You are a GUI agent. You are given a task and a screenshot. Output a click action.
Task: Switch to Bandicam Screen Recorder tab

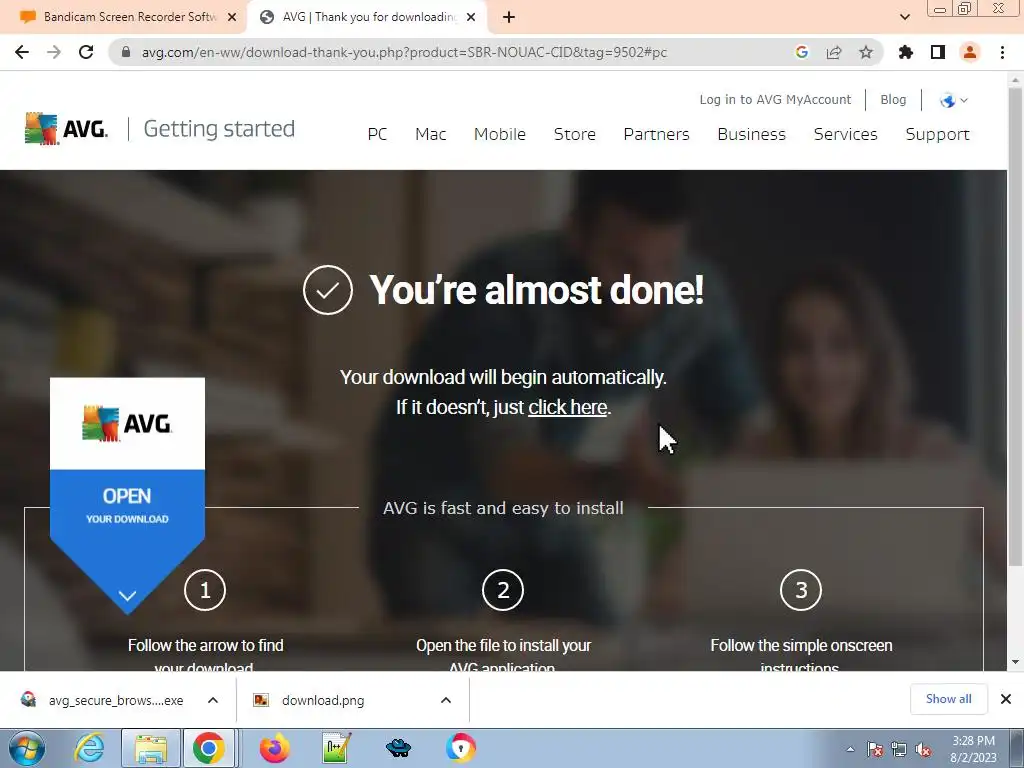pos(123,17)
